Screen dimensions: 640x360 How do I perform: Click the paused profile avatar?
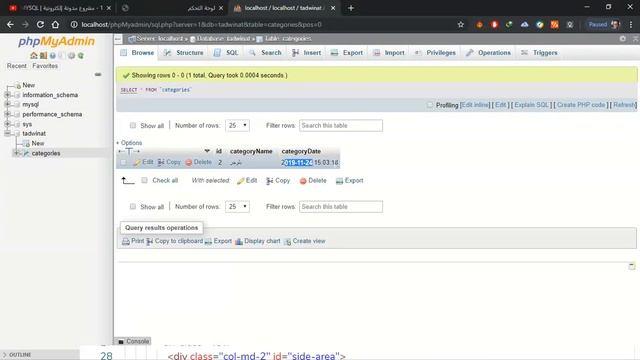click(x=615, y=24)
